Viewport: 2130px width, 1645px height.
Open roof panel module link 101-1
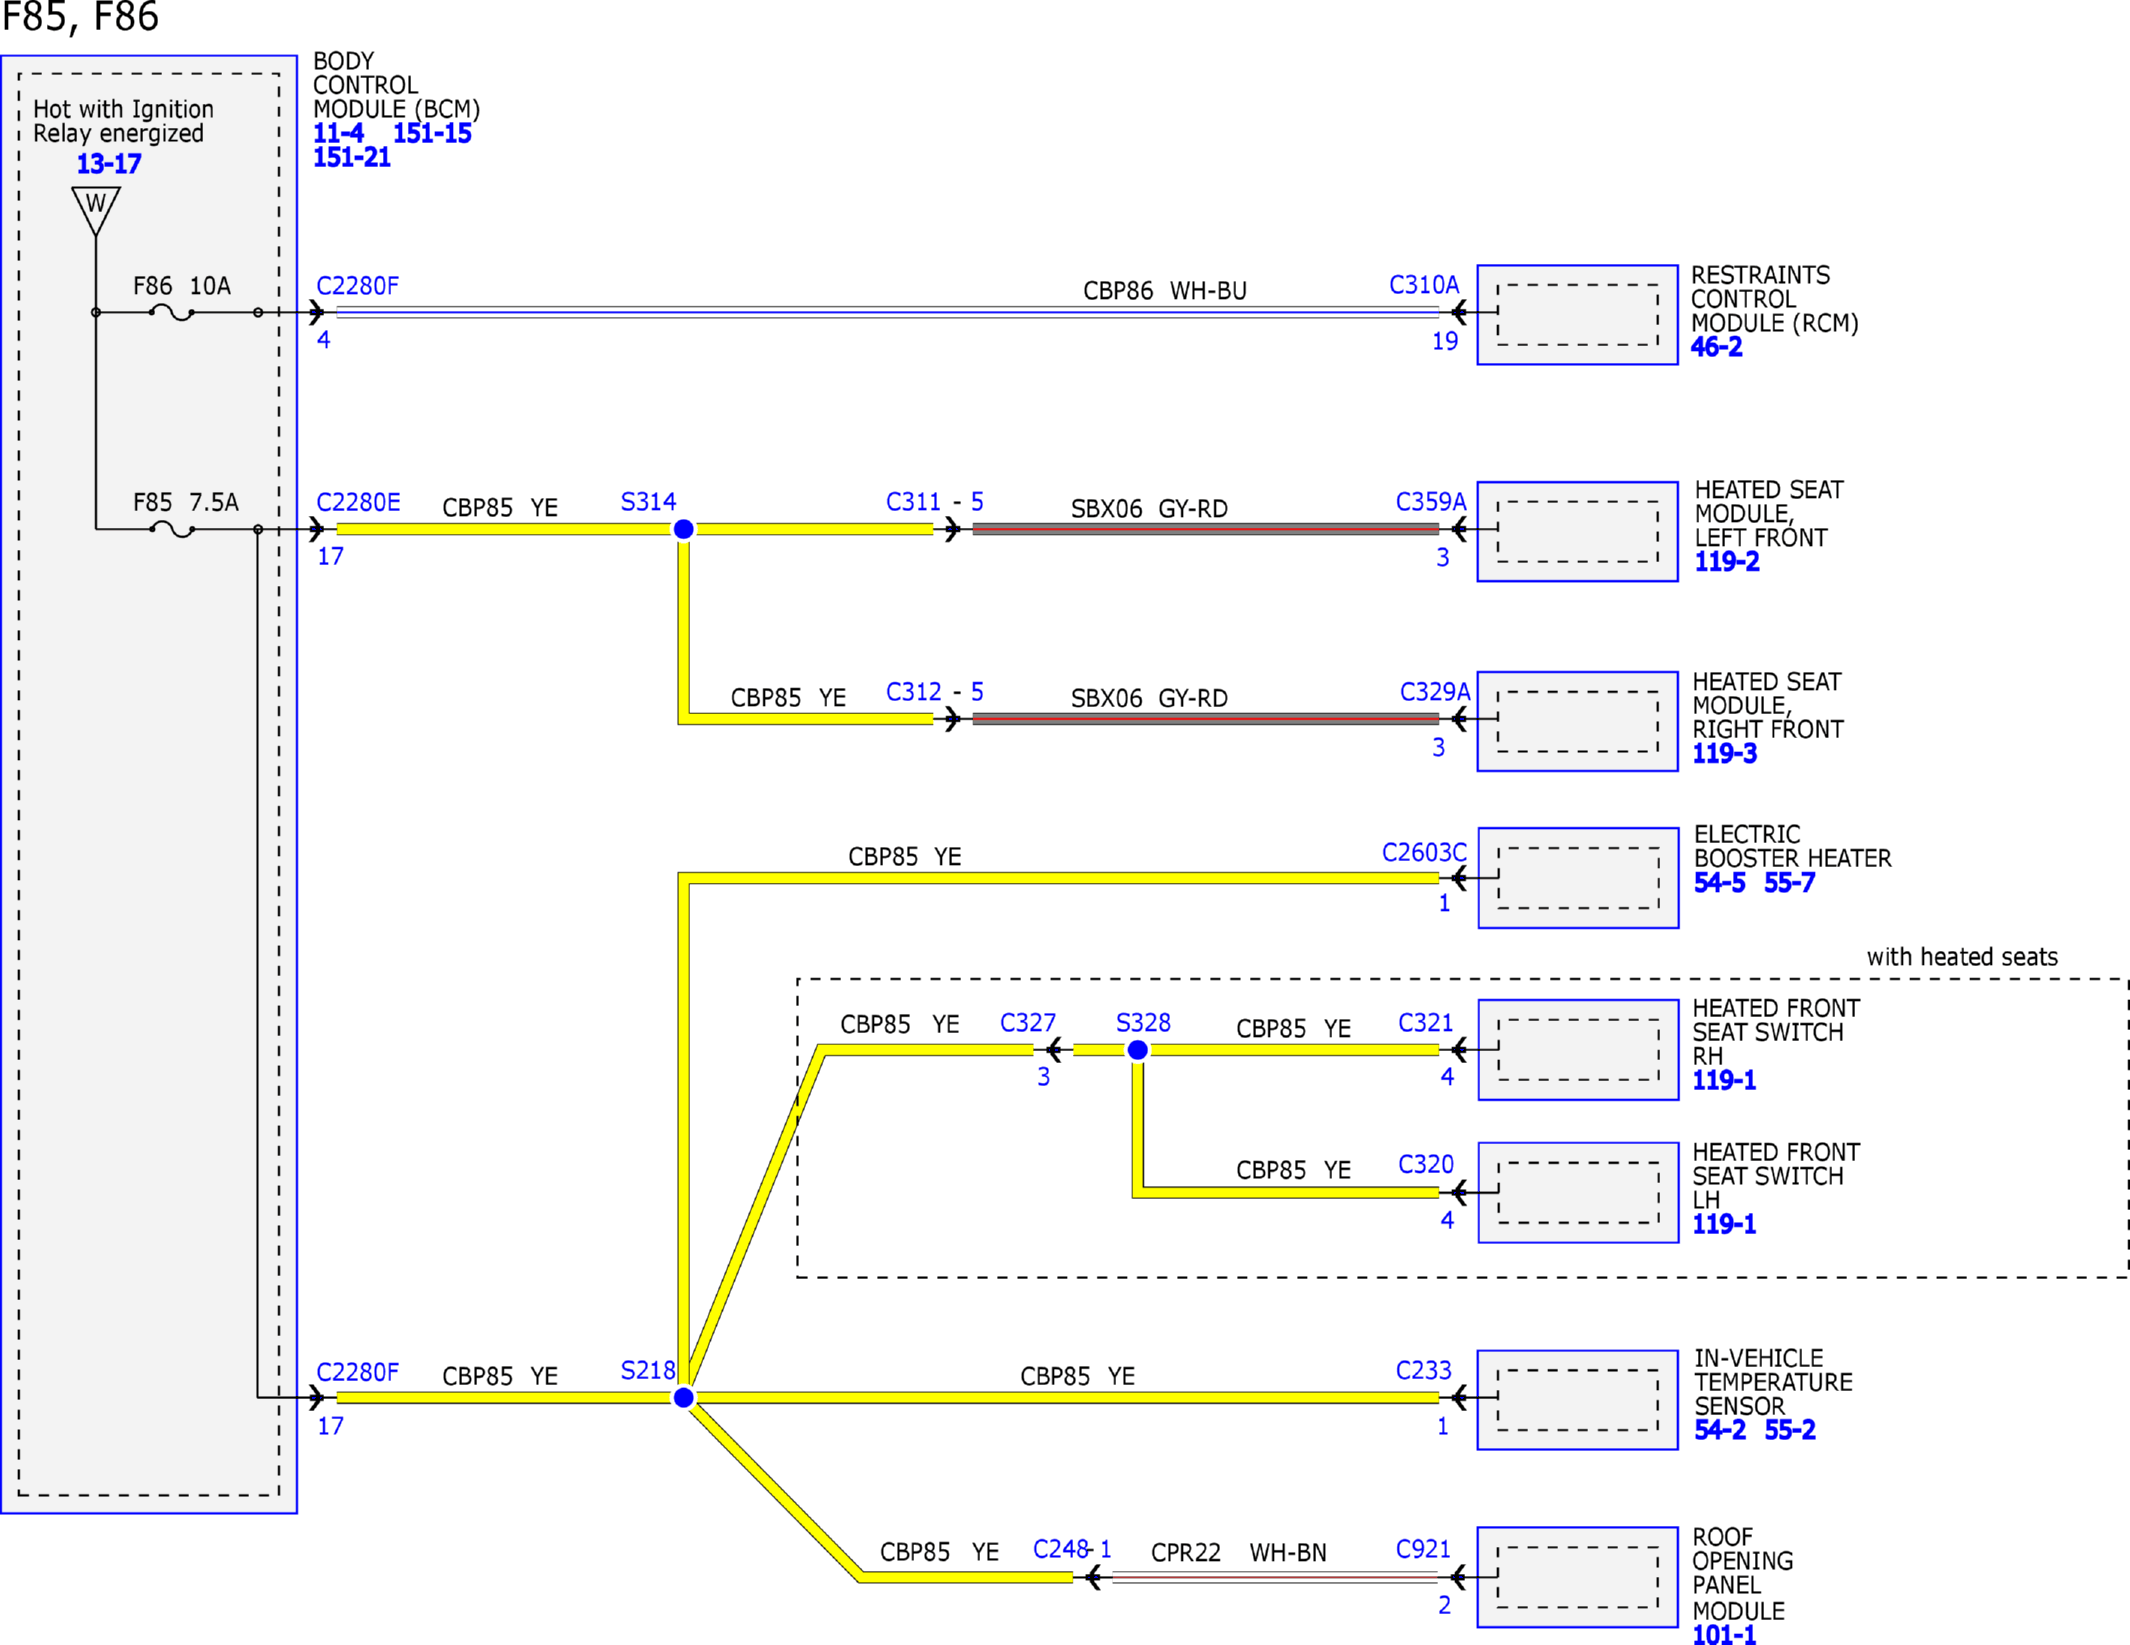coord(1724,1635)
